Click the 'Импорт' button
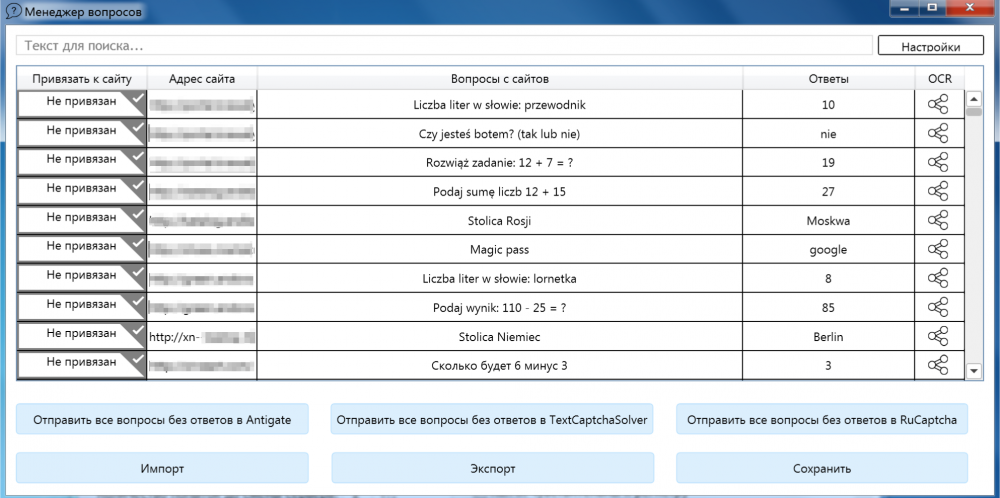This screenshot has width=1000, height=498. point(162,469)
